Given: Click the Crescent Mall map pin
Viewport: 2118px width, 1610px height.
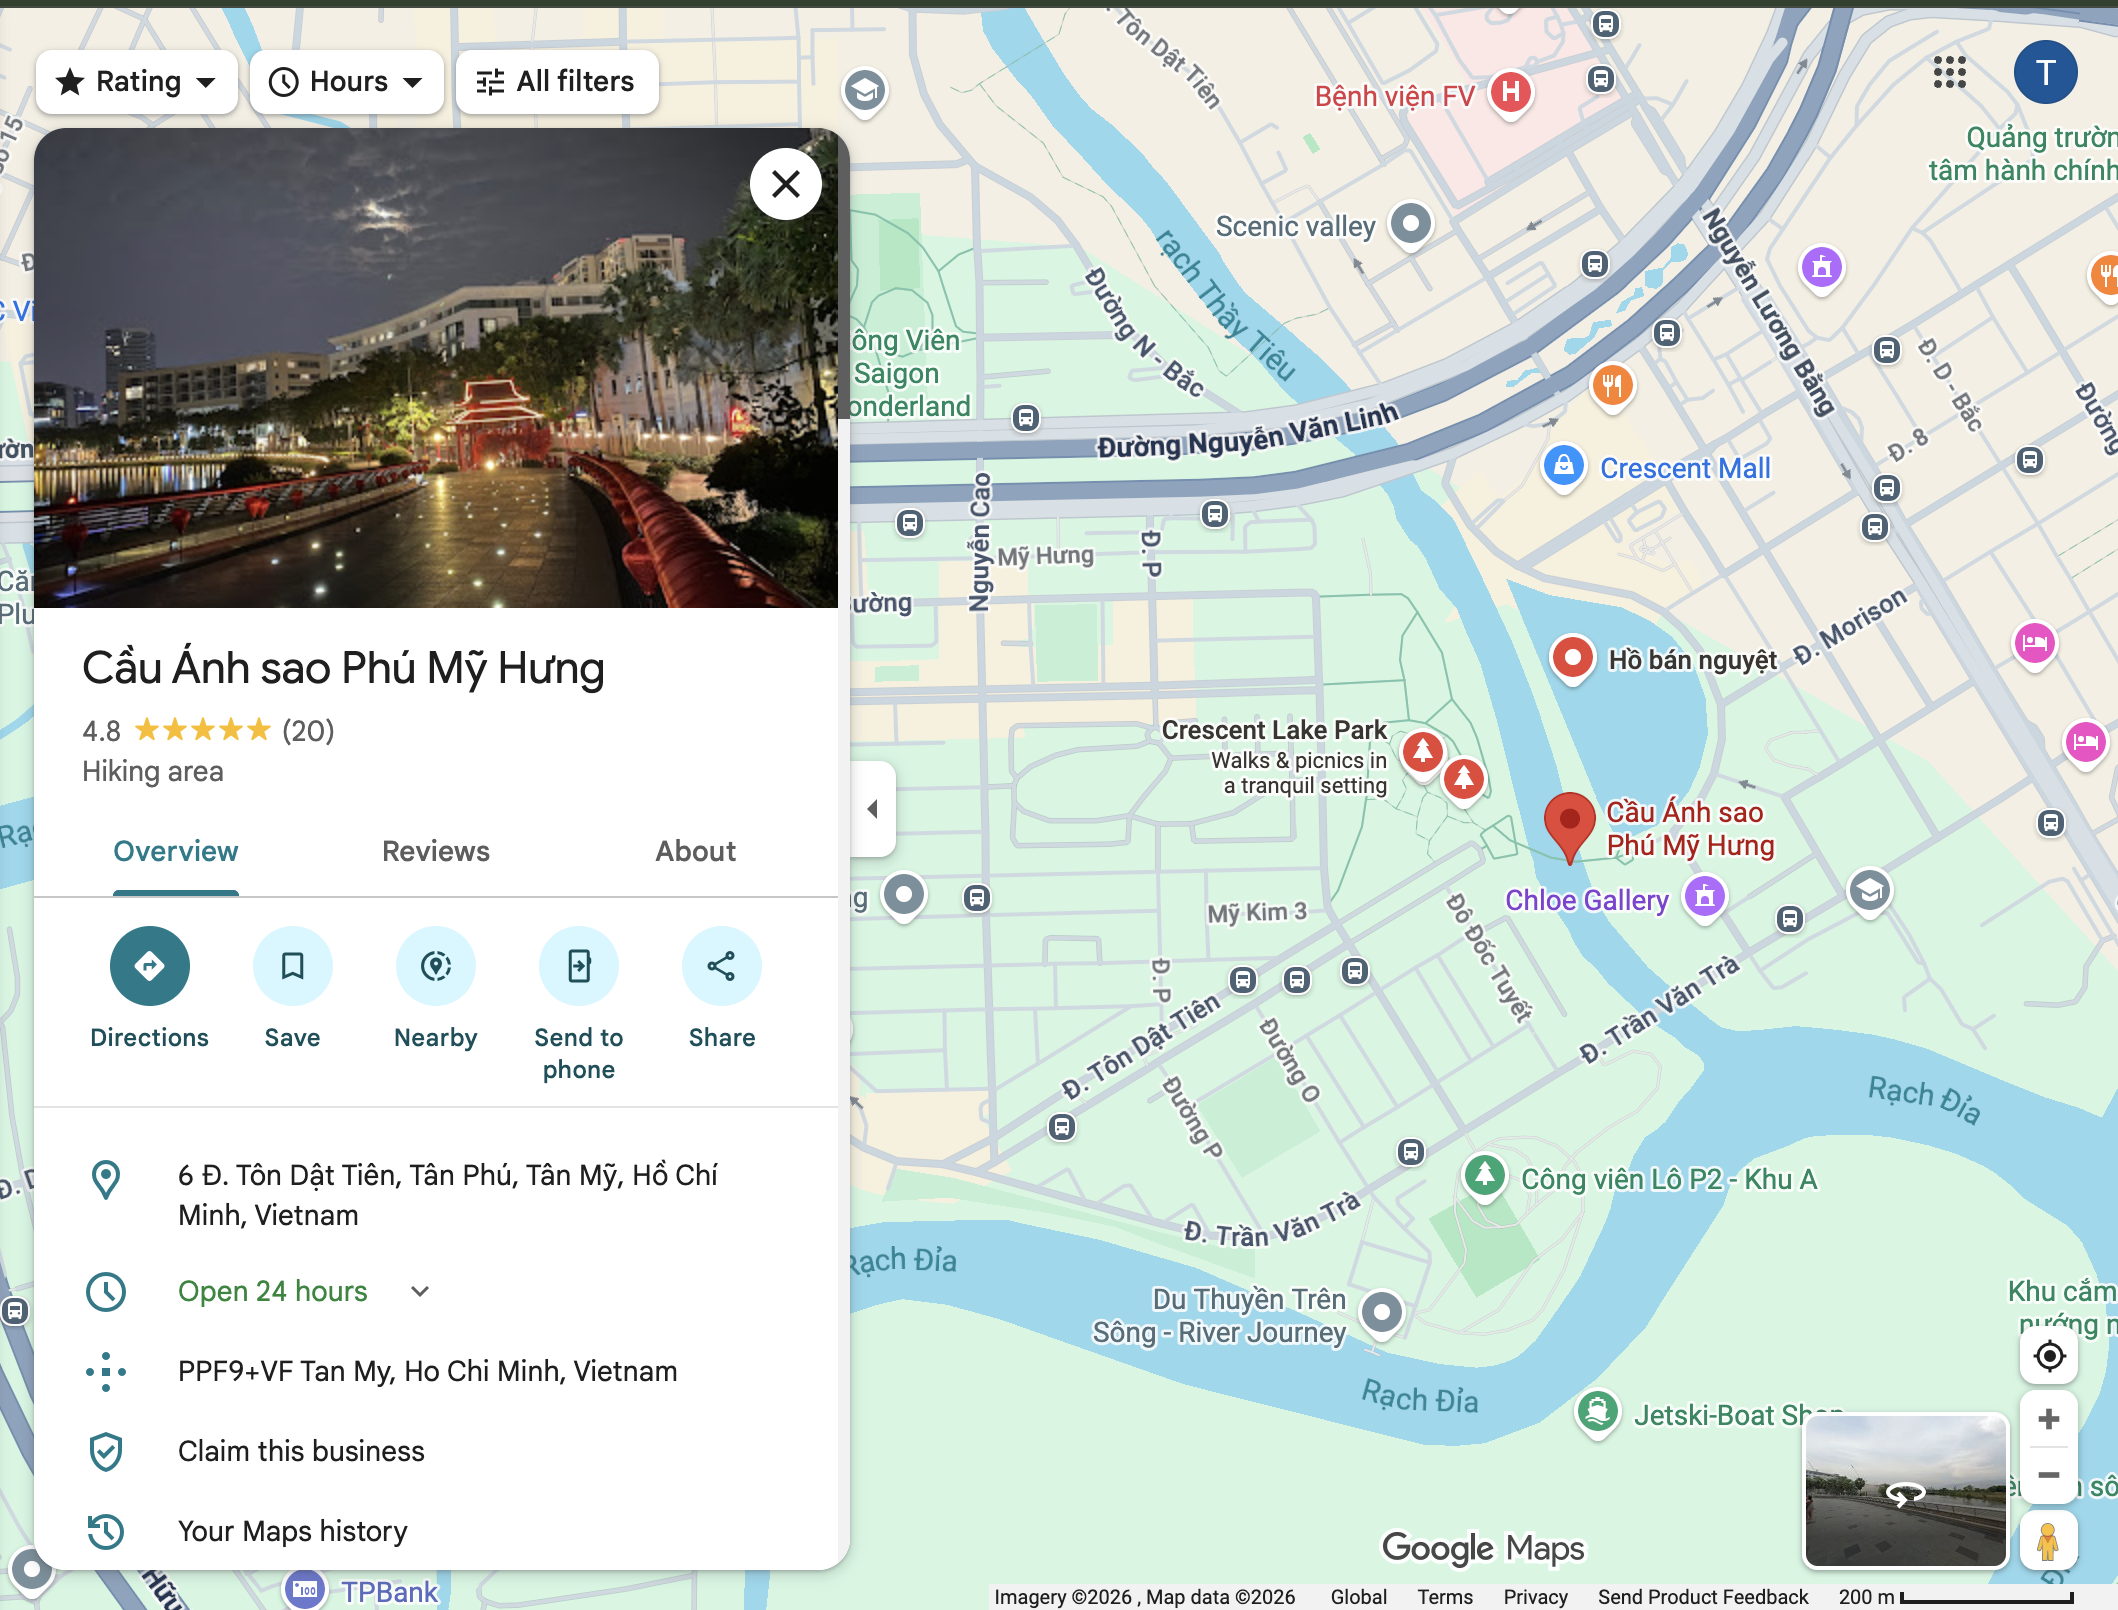Looking at the screenshot, I should pyautogui.click(x=1564, y=466).
